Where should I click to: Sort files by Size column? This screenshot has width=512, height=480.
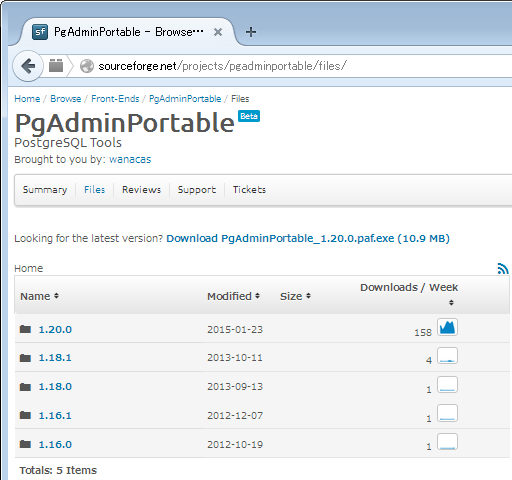click(295, 296)
